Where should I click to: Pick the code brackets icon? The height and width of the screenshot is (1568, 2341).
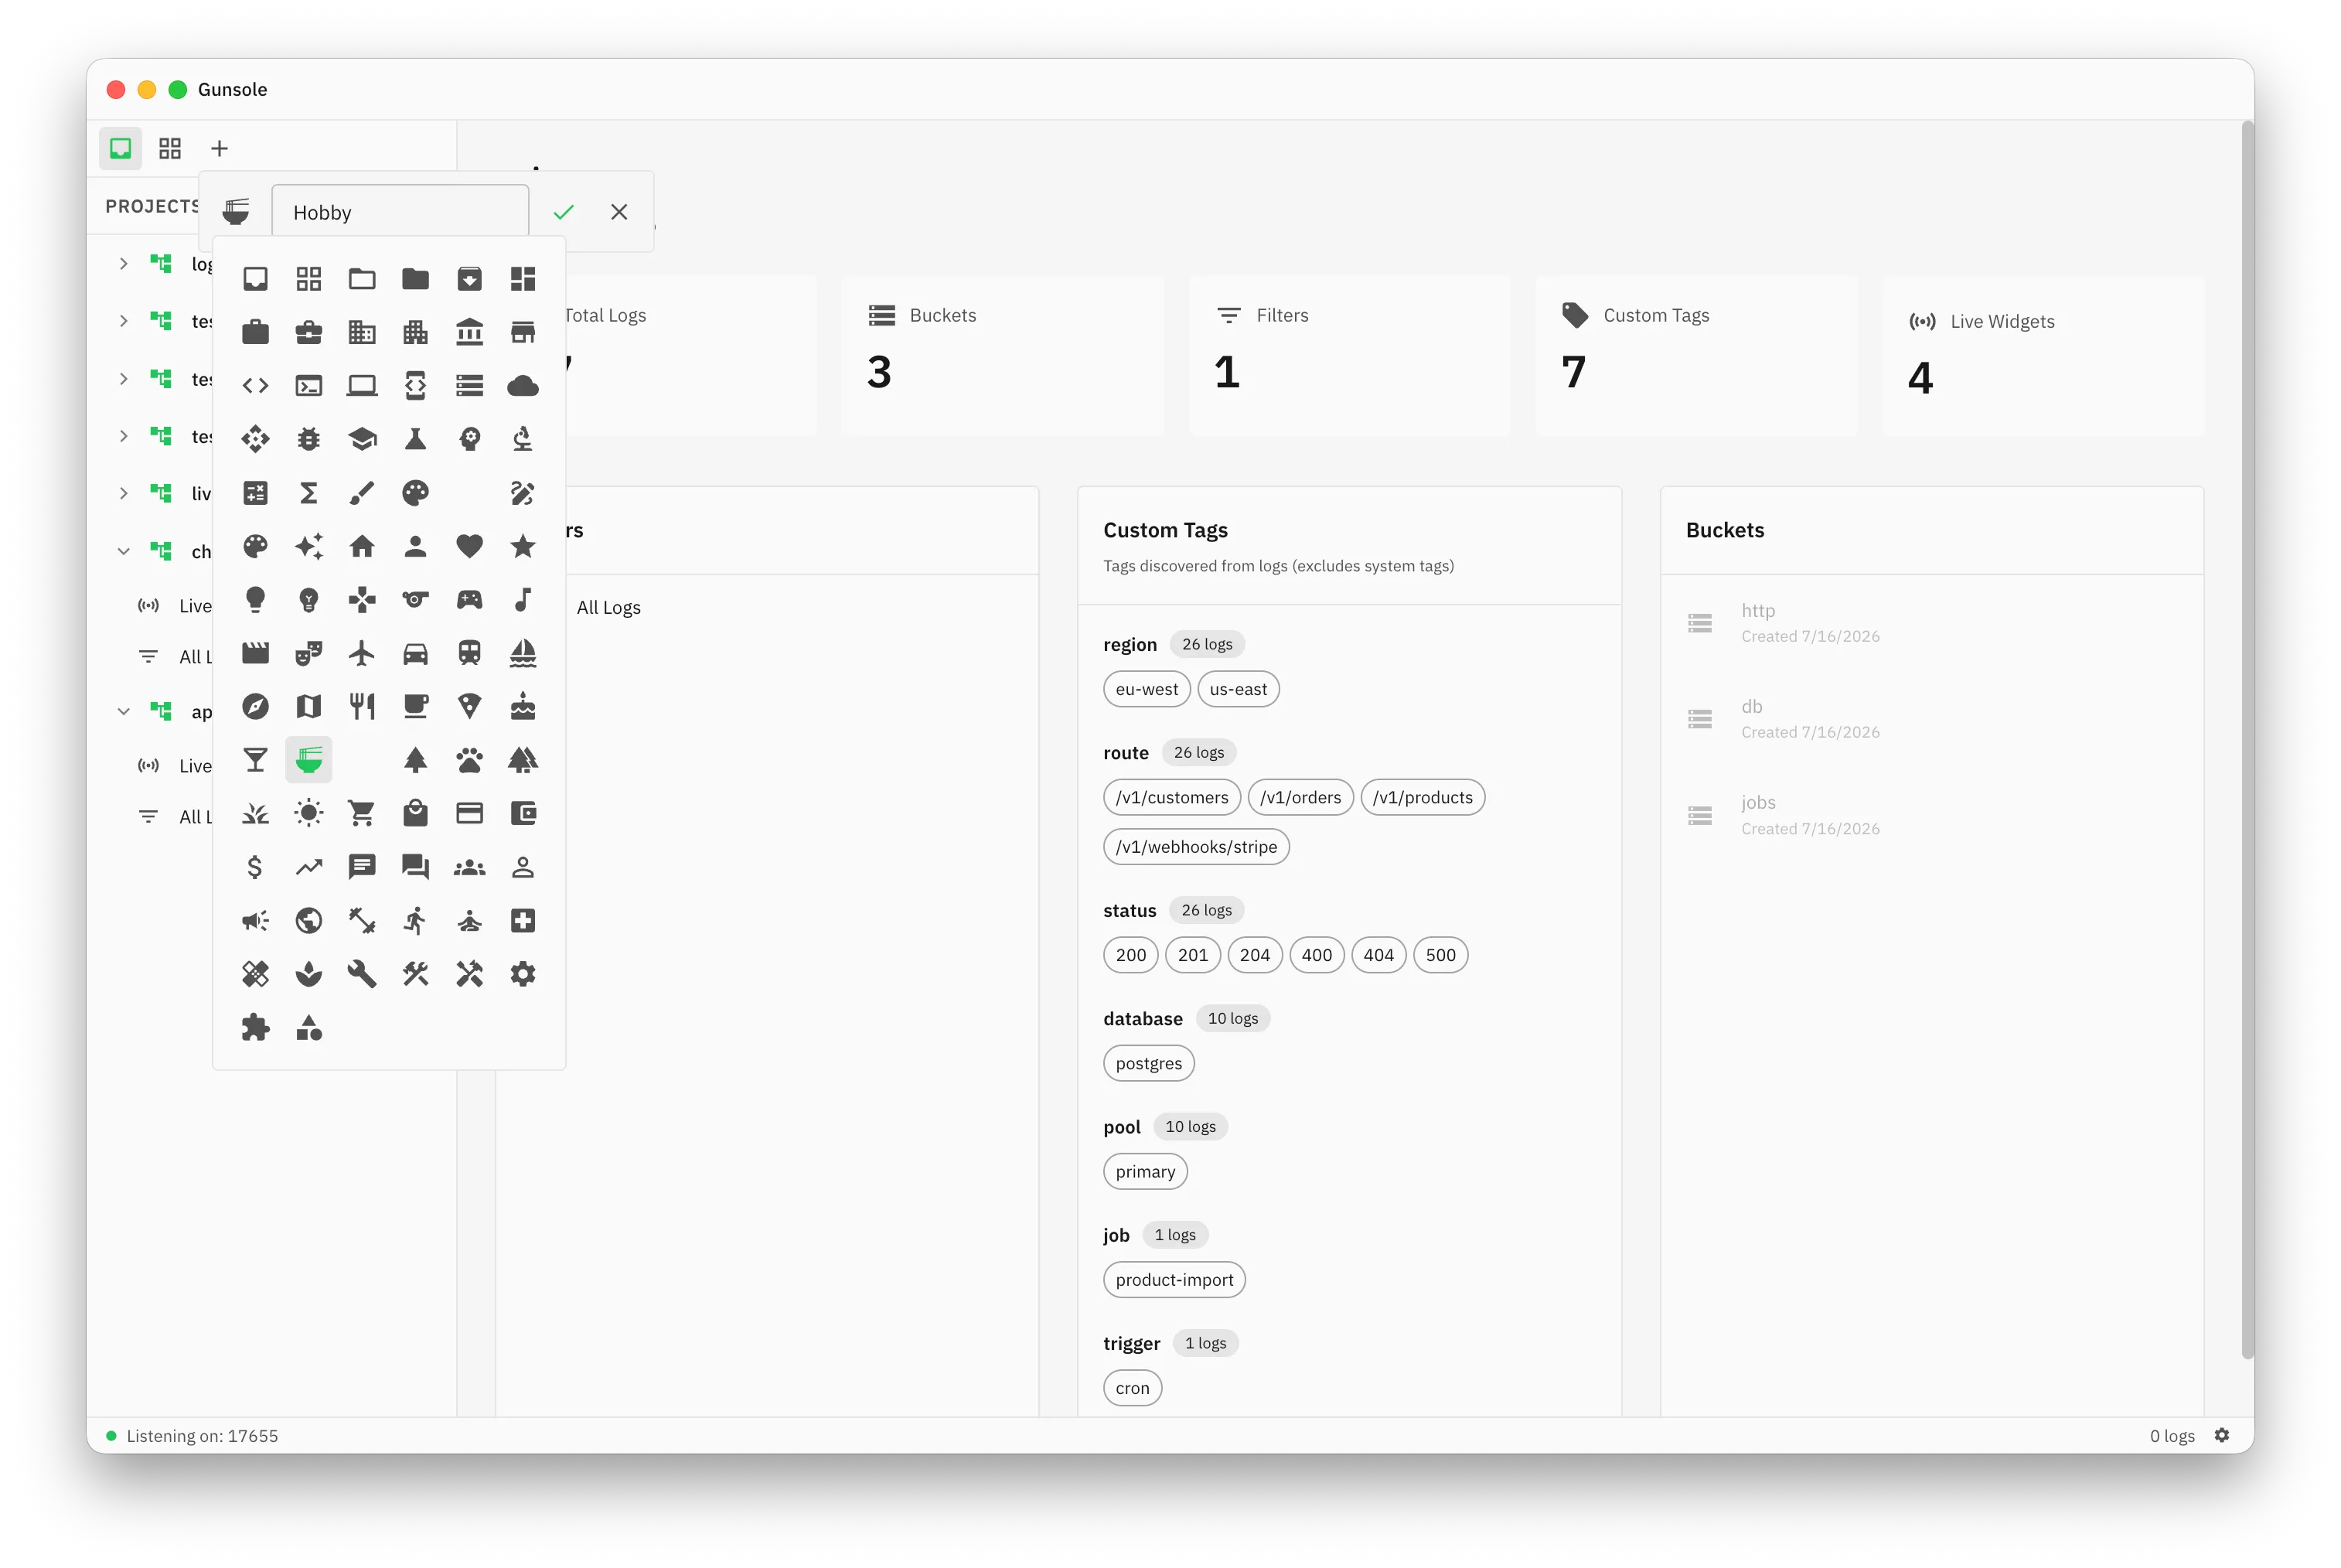pos(255,386)
